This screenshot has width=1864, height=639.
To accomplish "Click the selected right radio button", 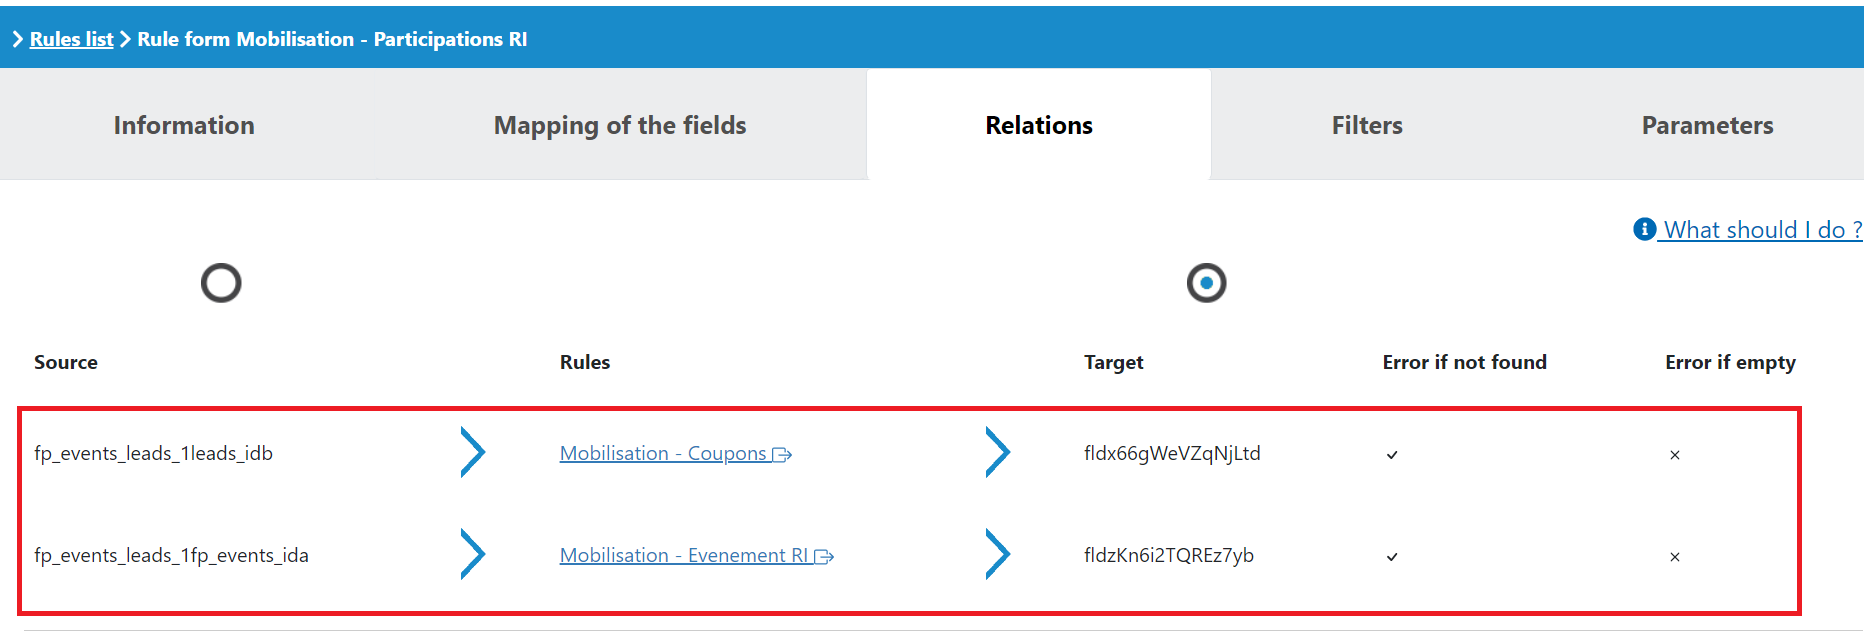I will tap(1206, 283).
